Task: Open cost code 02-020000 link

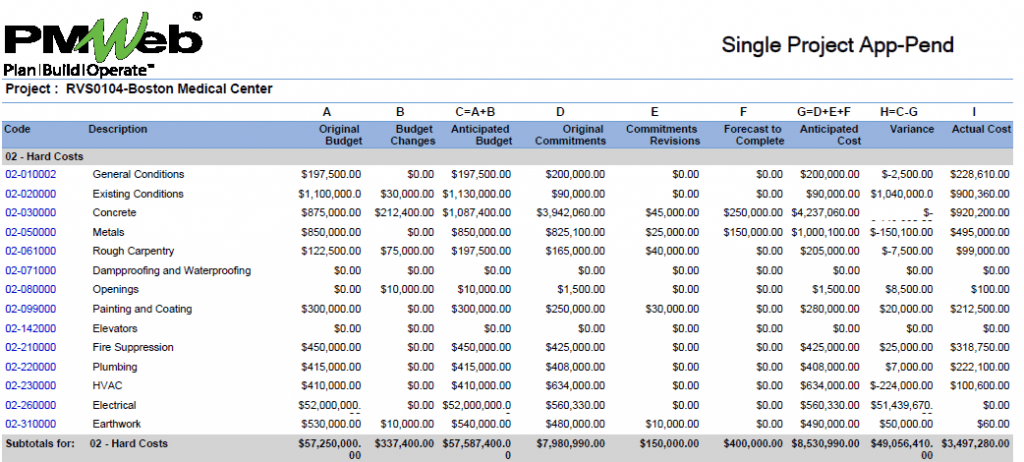Action: pyautogui.click(x=31, y=194)
